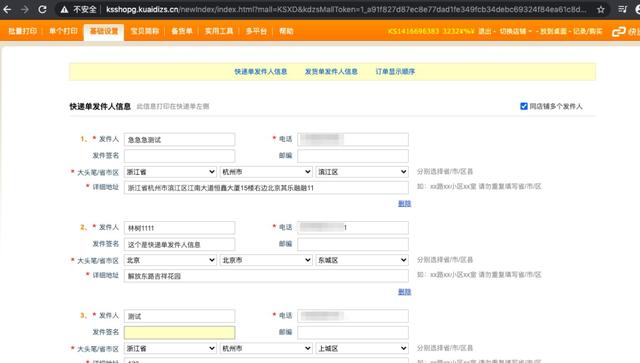Open sender 2 district dropdown 东城区

point(362,260)
